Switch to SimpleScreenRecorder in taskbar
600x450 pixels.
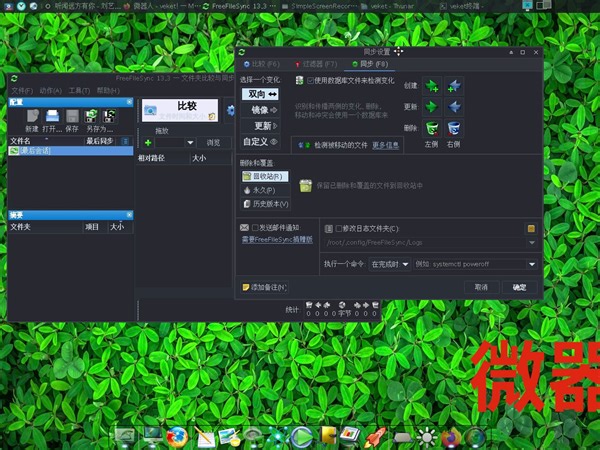[319, 6]
